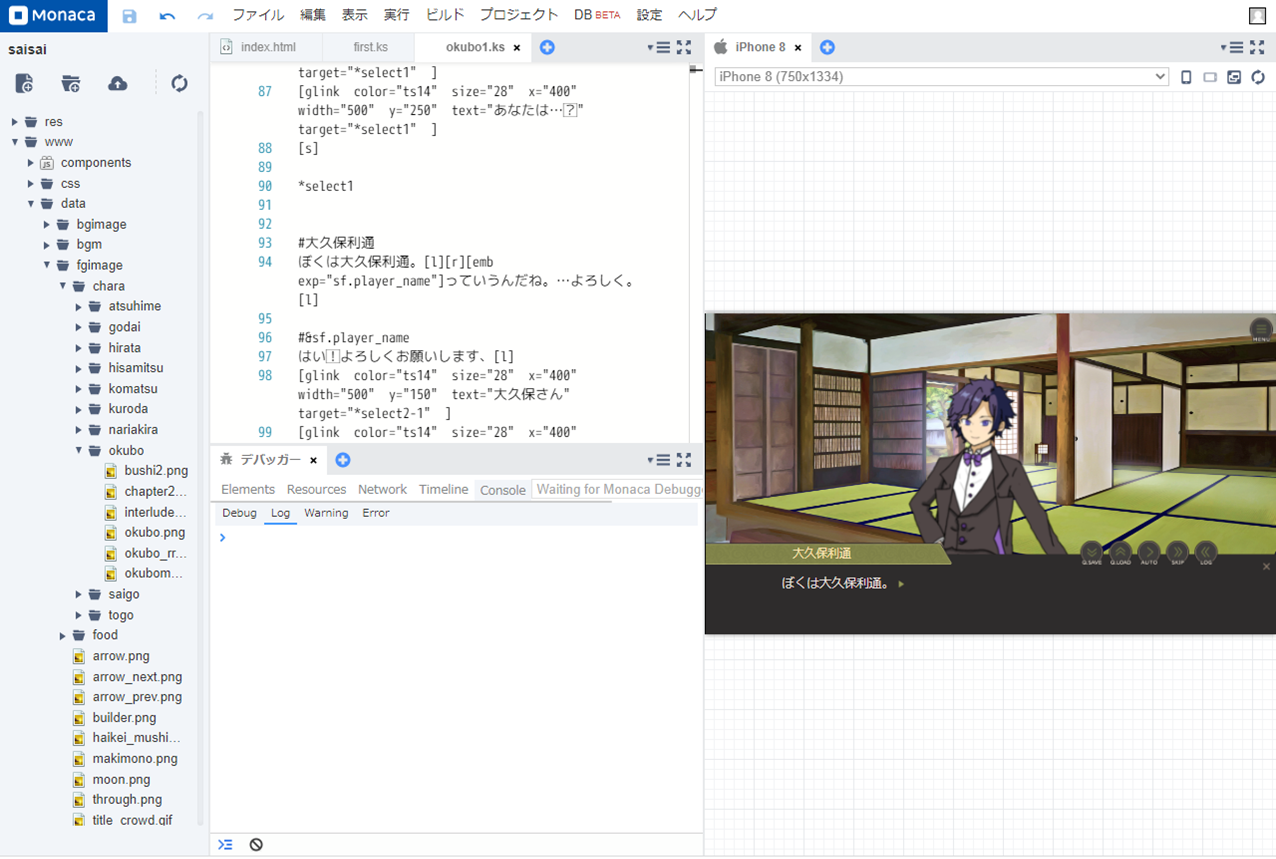Click the Redo arrow icon

click(x=205, y=16)
